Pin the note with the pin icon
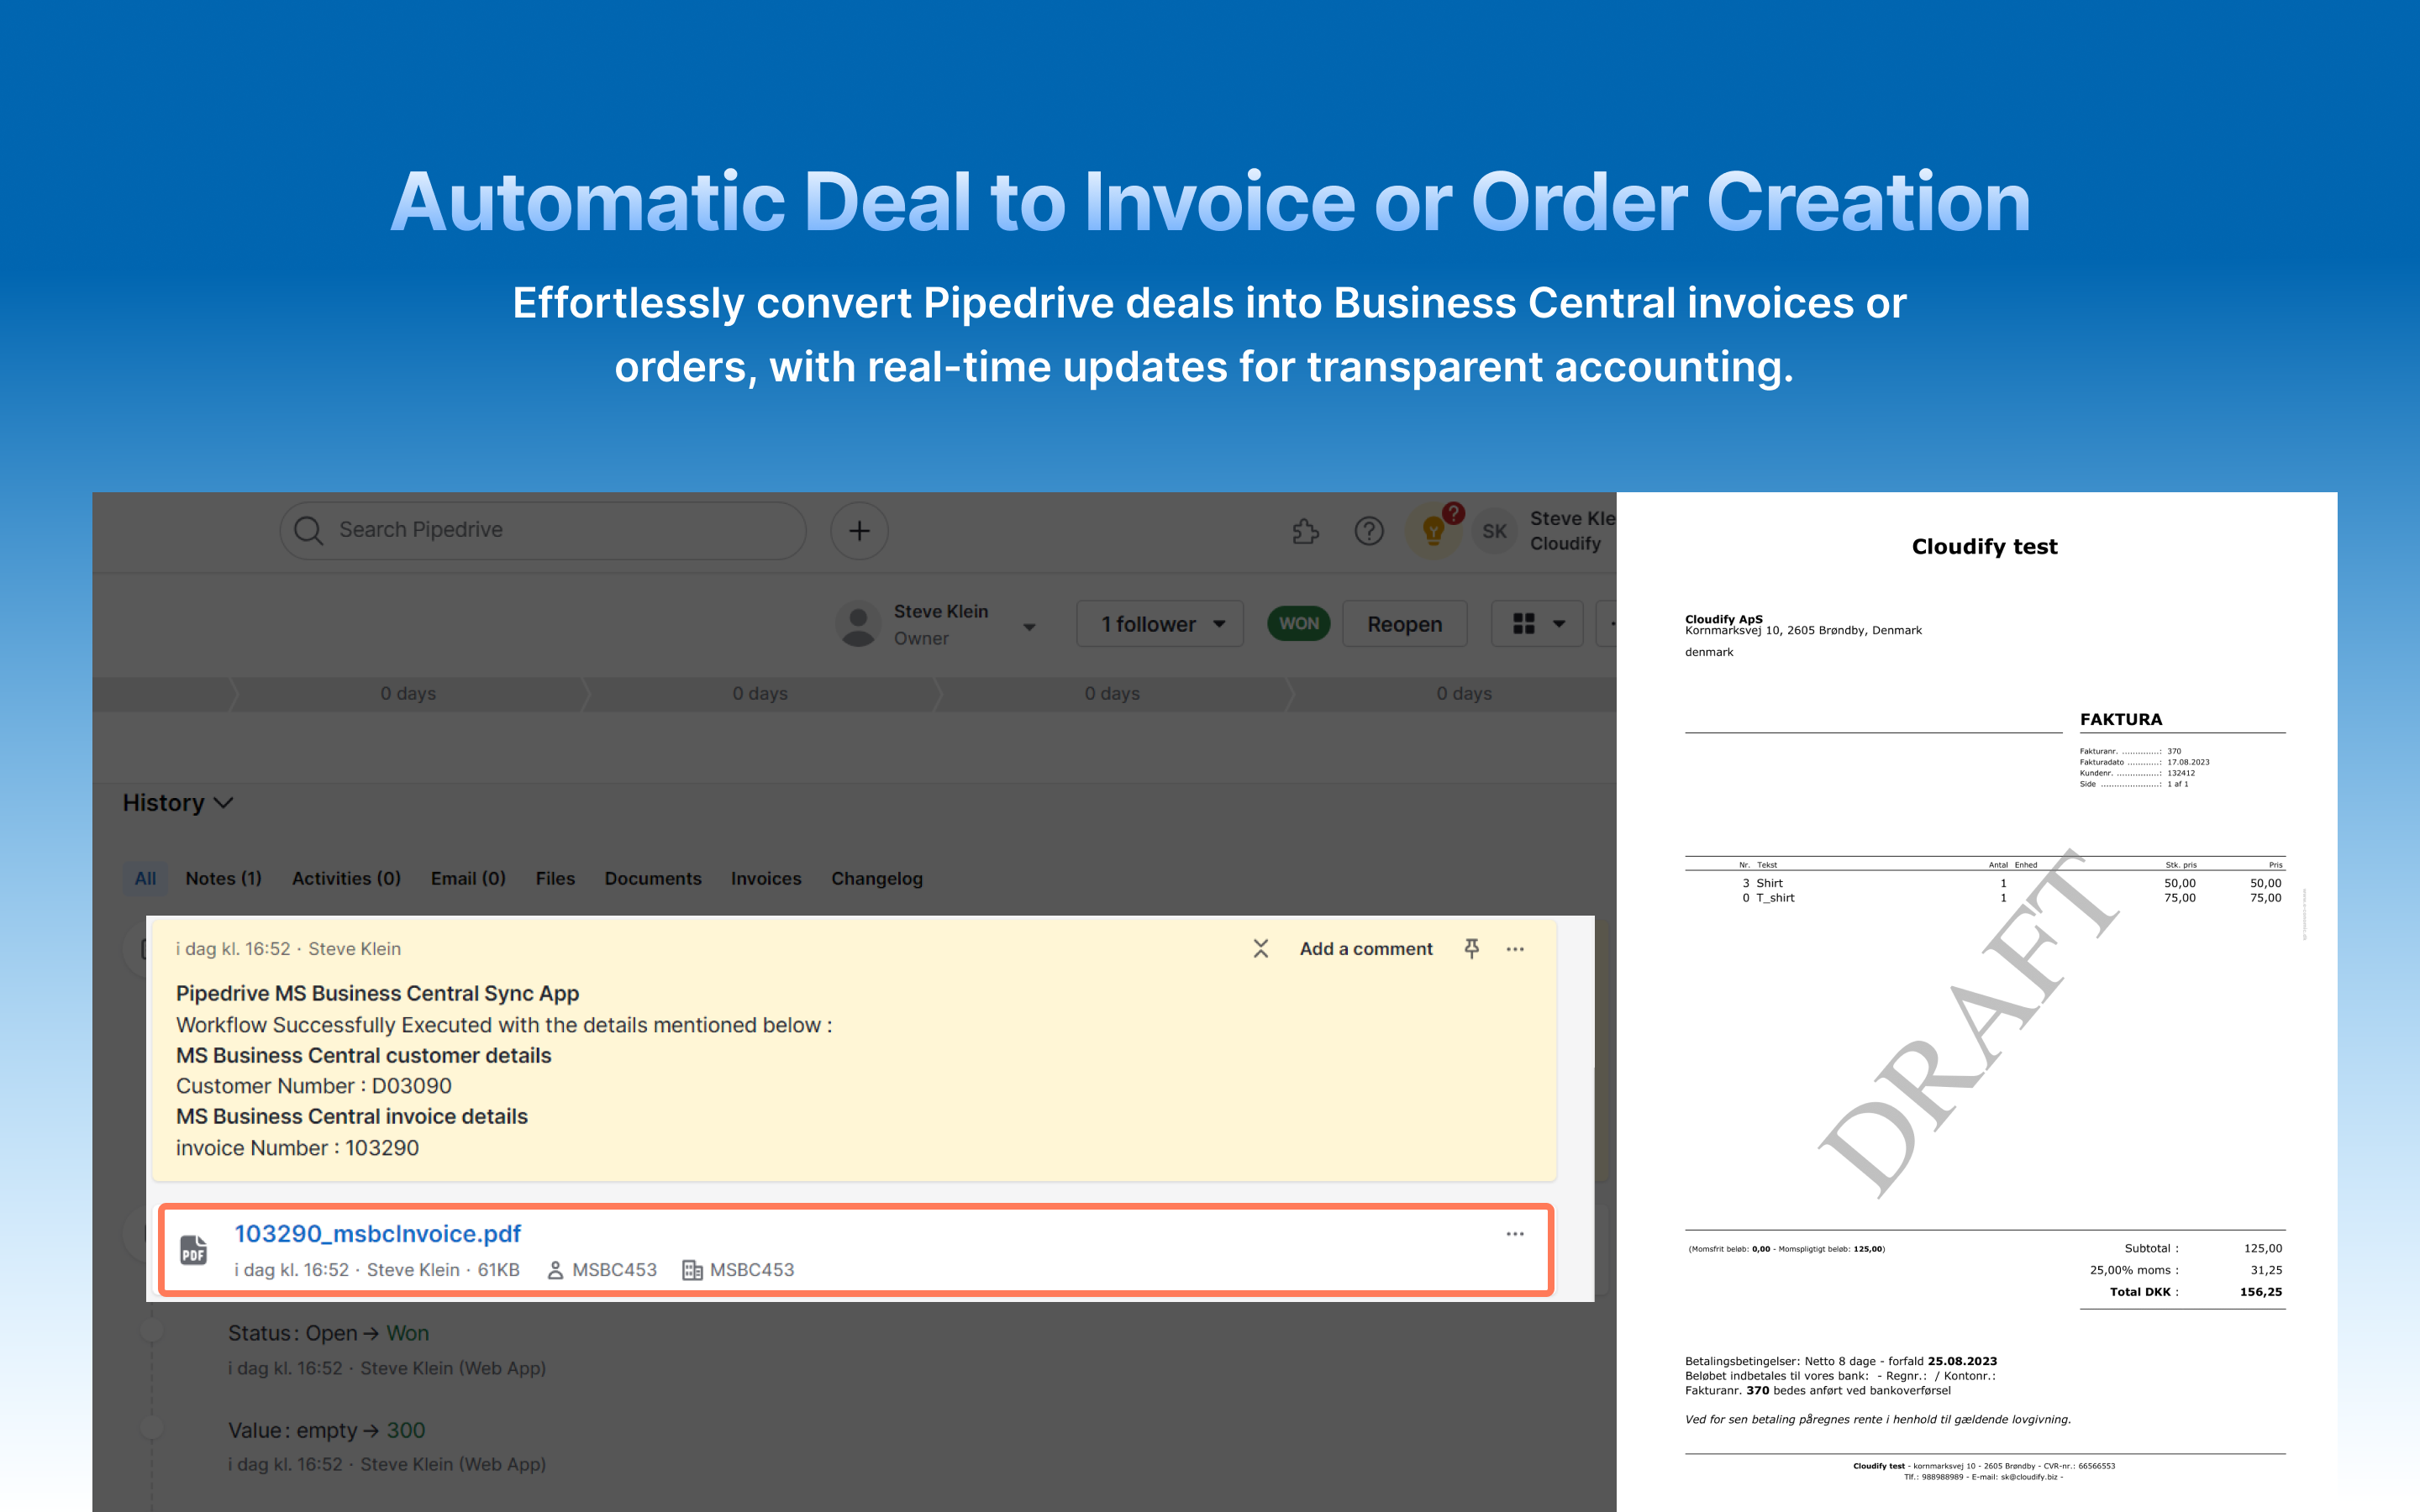Screen dimensions: 2420x1512 (x=1471, y=948)
